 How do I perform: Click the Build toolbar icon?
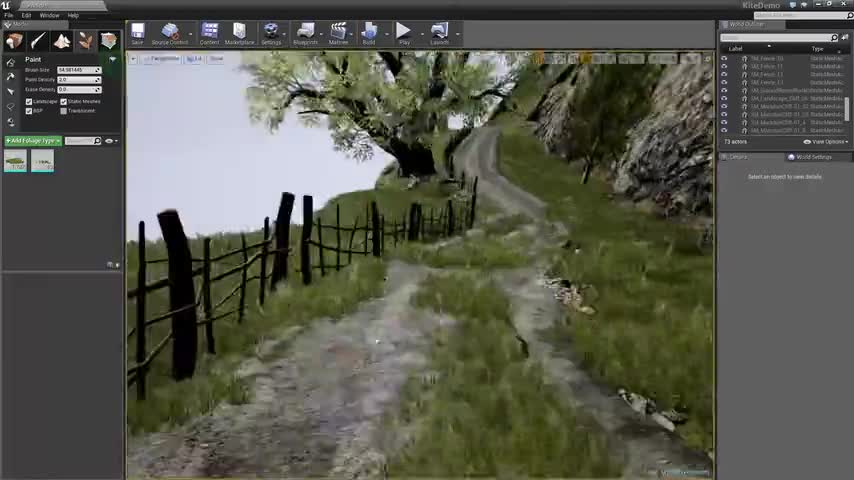369,33
